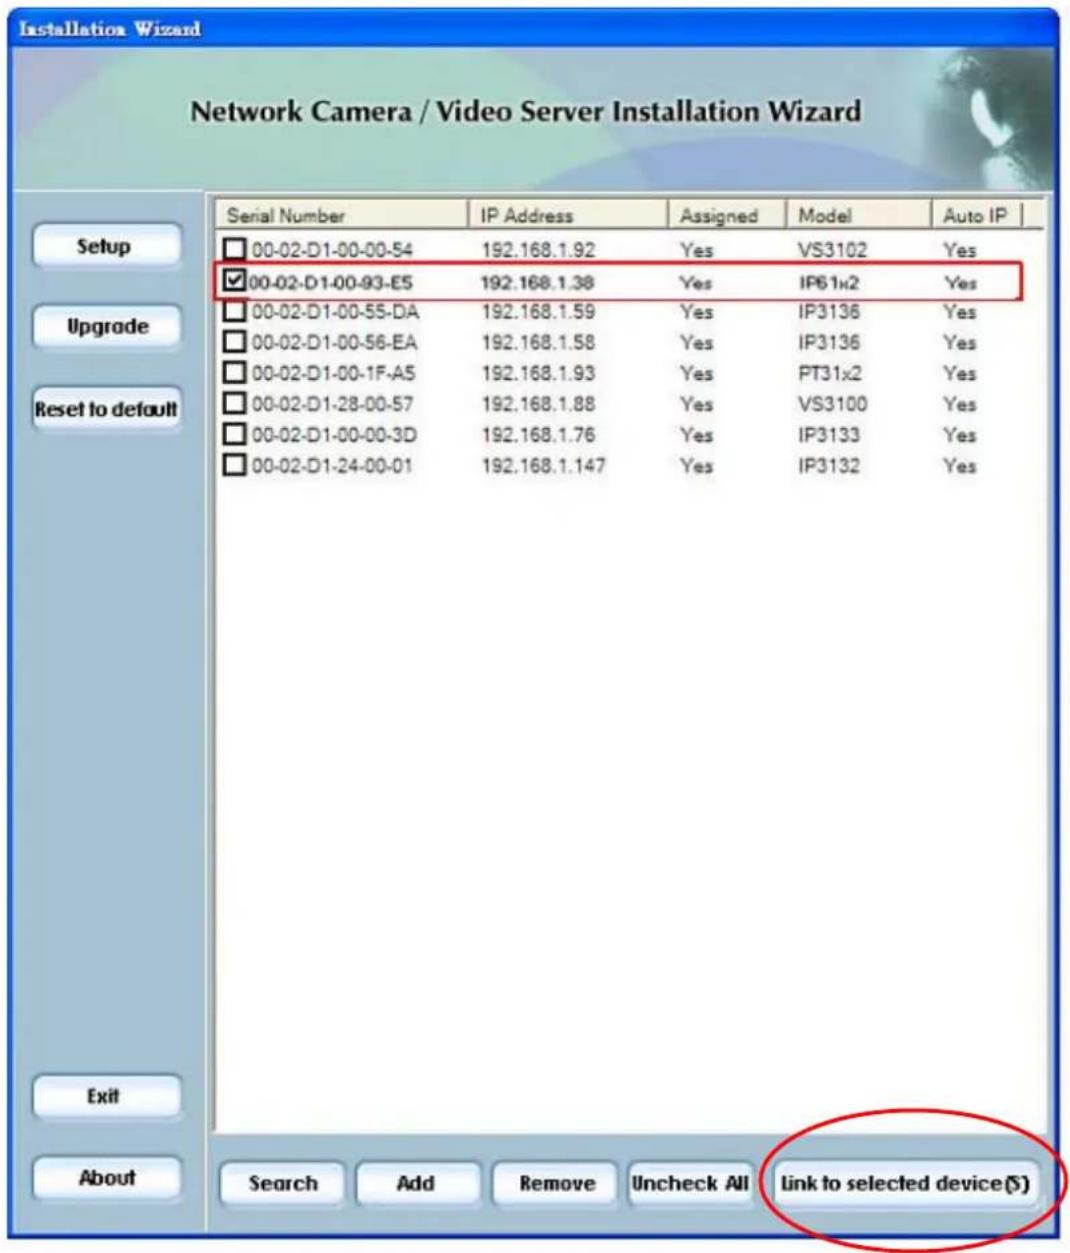Click model IP3132 cell
This screenshot has width=1070, height=1253.
(829, 466)
